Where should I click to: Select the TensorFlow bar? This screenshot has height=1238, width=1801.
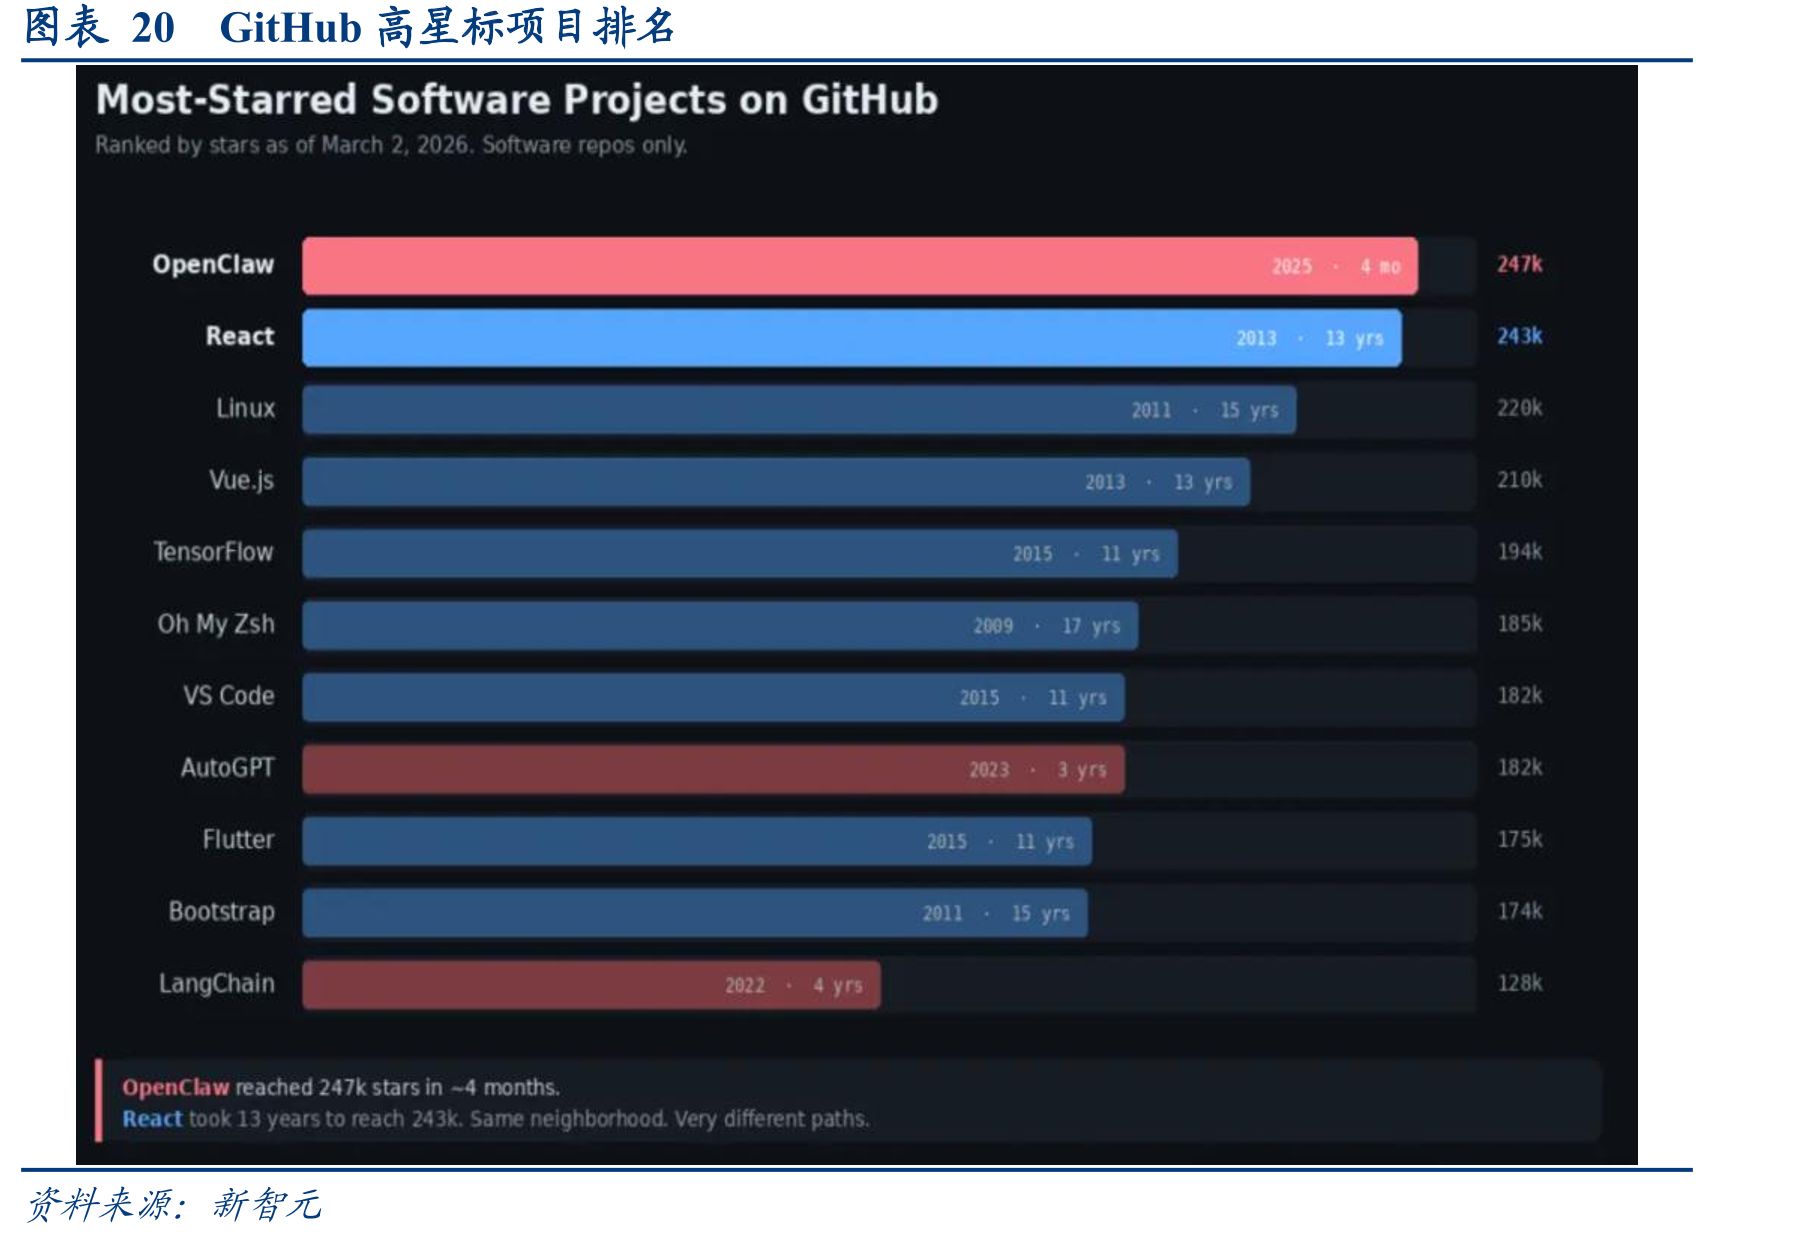740,553
